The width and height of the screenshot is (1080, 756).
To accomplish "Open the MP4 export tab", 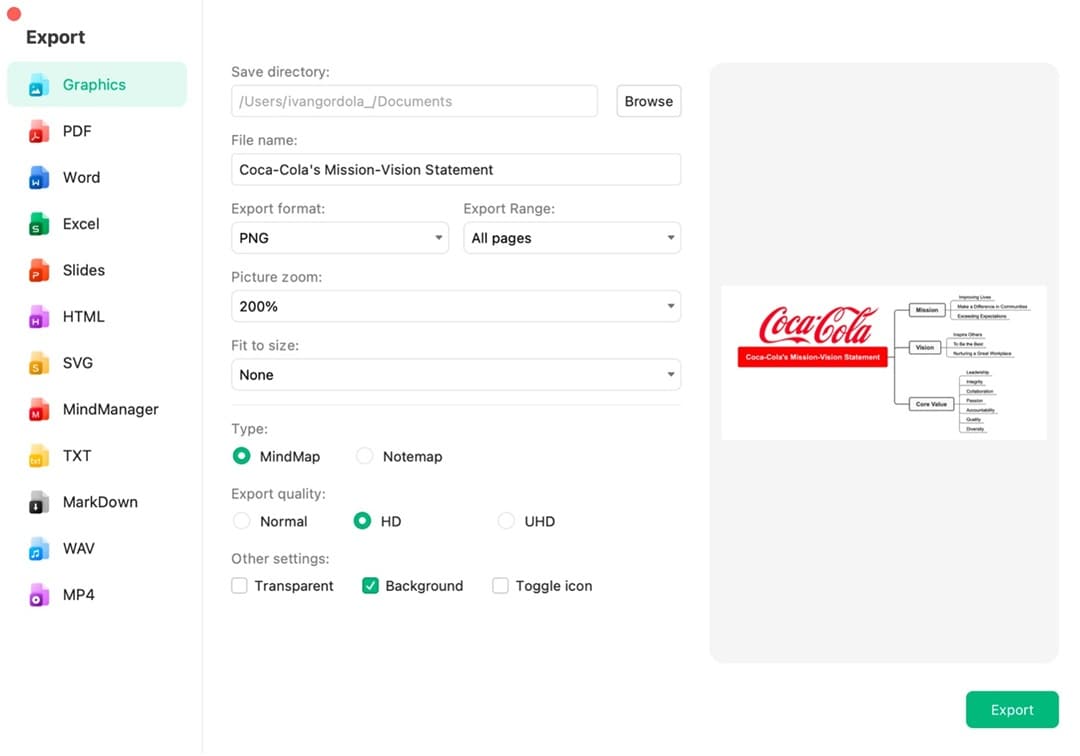I will click(x=77, y=595).
